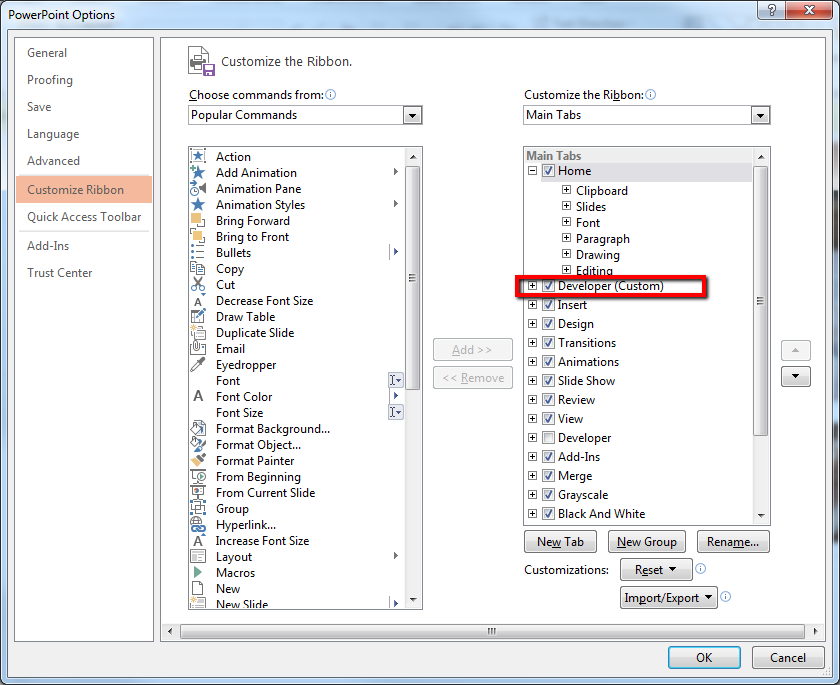840x685 pixels.
Task: Click the From Current Slide icon
Action: click(198, 493)
